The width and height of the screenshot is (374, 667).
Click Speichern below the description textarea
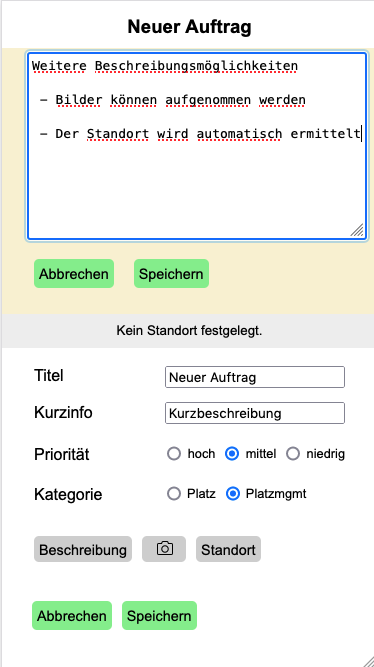tap(171, 274)
